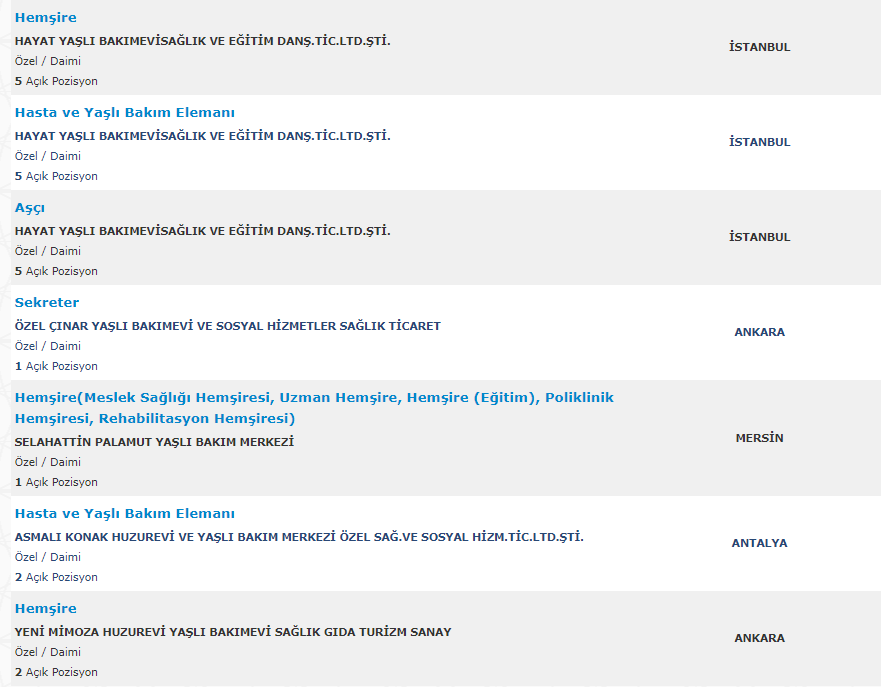Click SELAHATTİN PALAMUT YAŞLI BAKIM MERKEZİ text
This screenshot has height=687, width=881.
pos(155,442)
